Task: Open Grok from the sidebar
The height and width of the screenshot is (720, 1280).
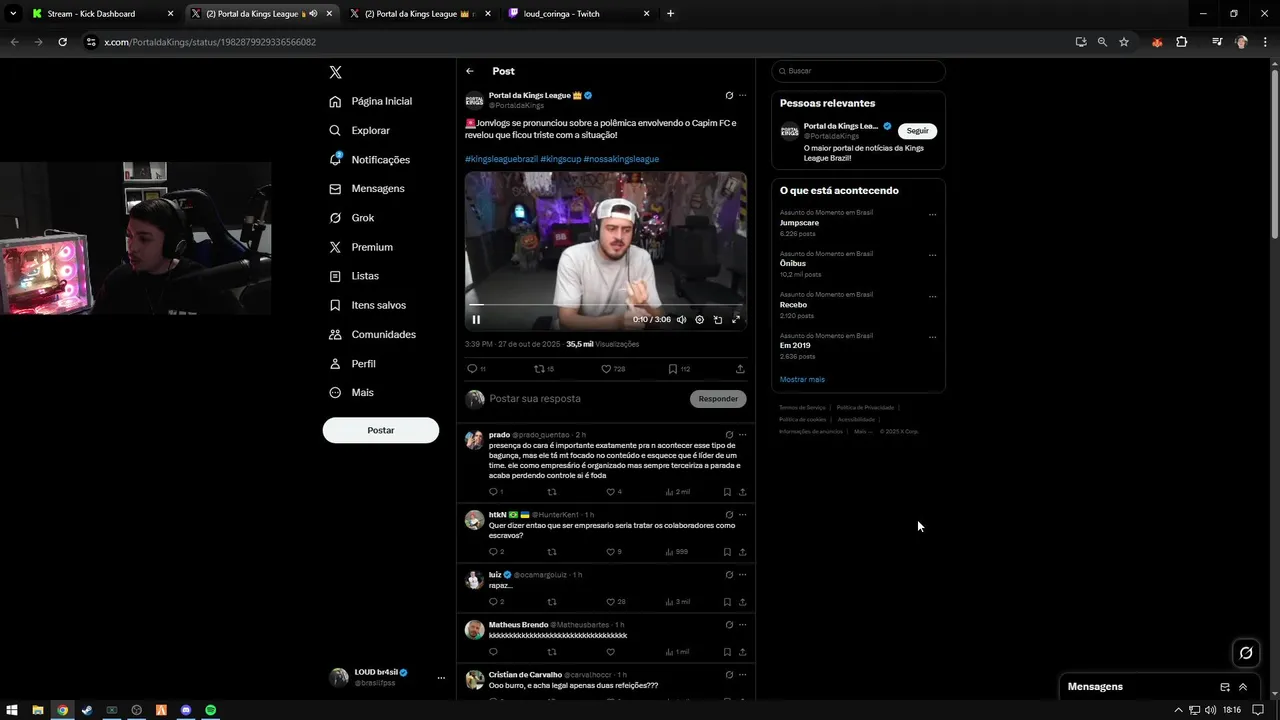Action: pyautogui.click(x=351, y=218)
